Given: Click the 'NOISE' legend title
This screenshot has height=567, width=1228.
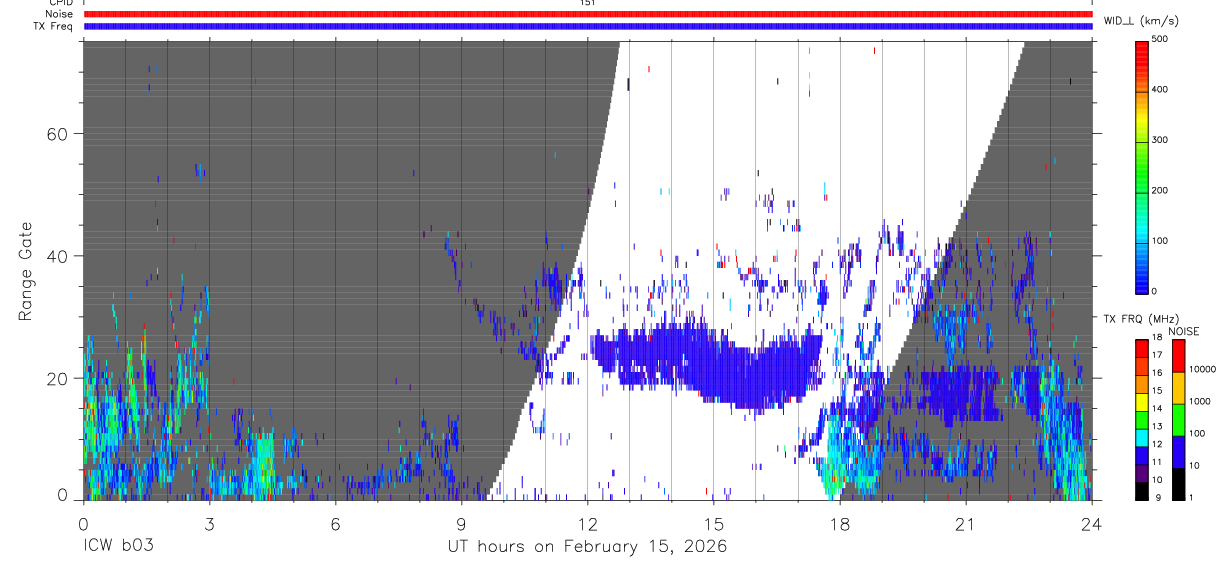Looking at the screenshot, I should click(x=1184, y=331).
